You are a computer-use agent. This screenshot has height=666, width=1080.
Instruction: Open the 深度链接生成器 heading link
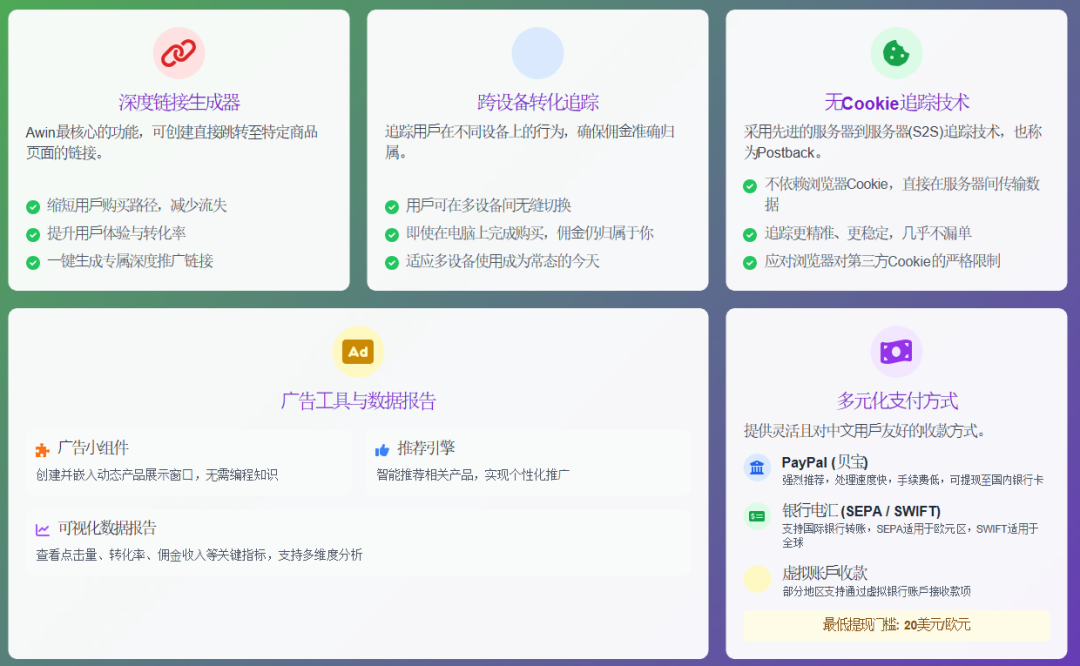tap(178, 102)
